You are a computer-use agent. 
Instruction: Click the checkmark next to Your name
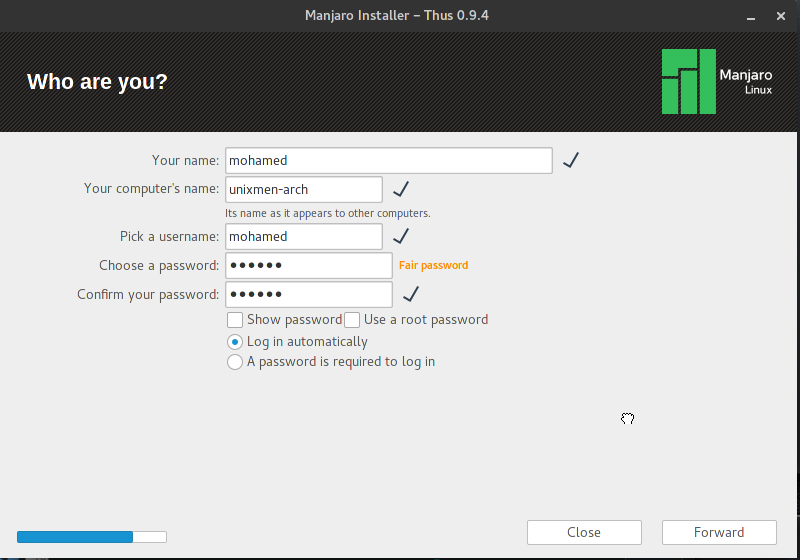coord(571,160)
